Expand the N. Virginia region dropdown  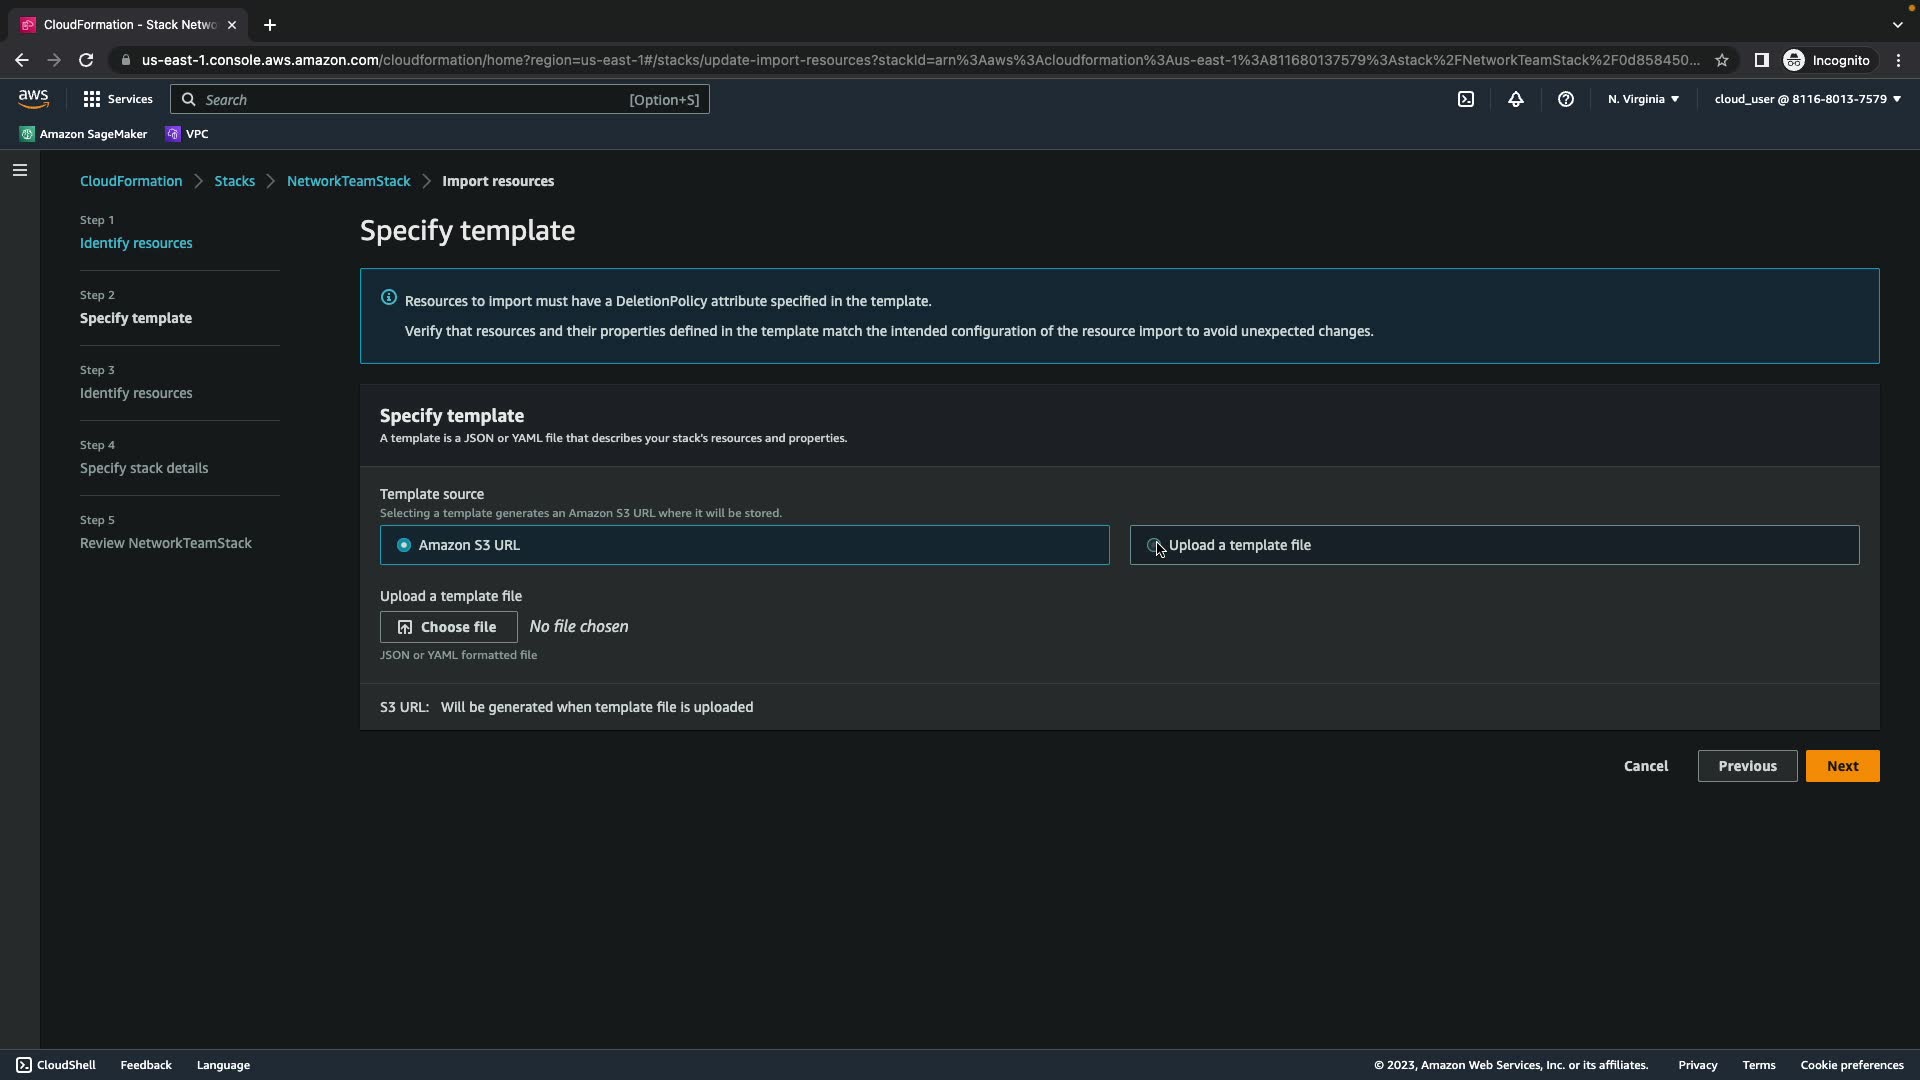point(1643,99)
